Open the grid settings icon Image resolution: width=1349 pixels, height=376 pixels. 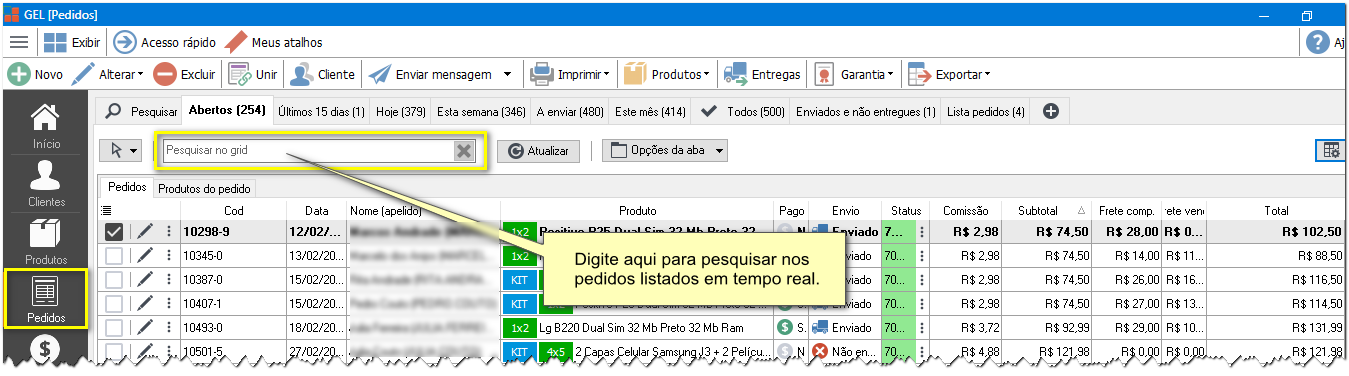click(1331, 151)
